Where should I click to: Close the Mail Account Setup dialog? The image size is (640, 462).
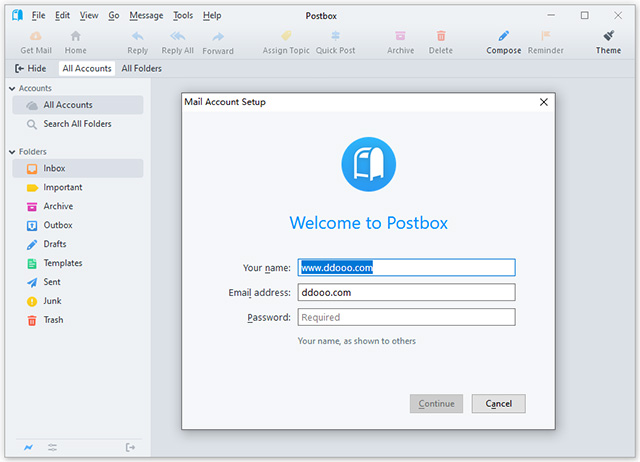[x=544, y=102]
